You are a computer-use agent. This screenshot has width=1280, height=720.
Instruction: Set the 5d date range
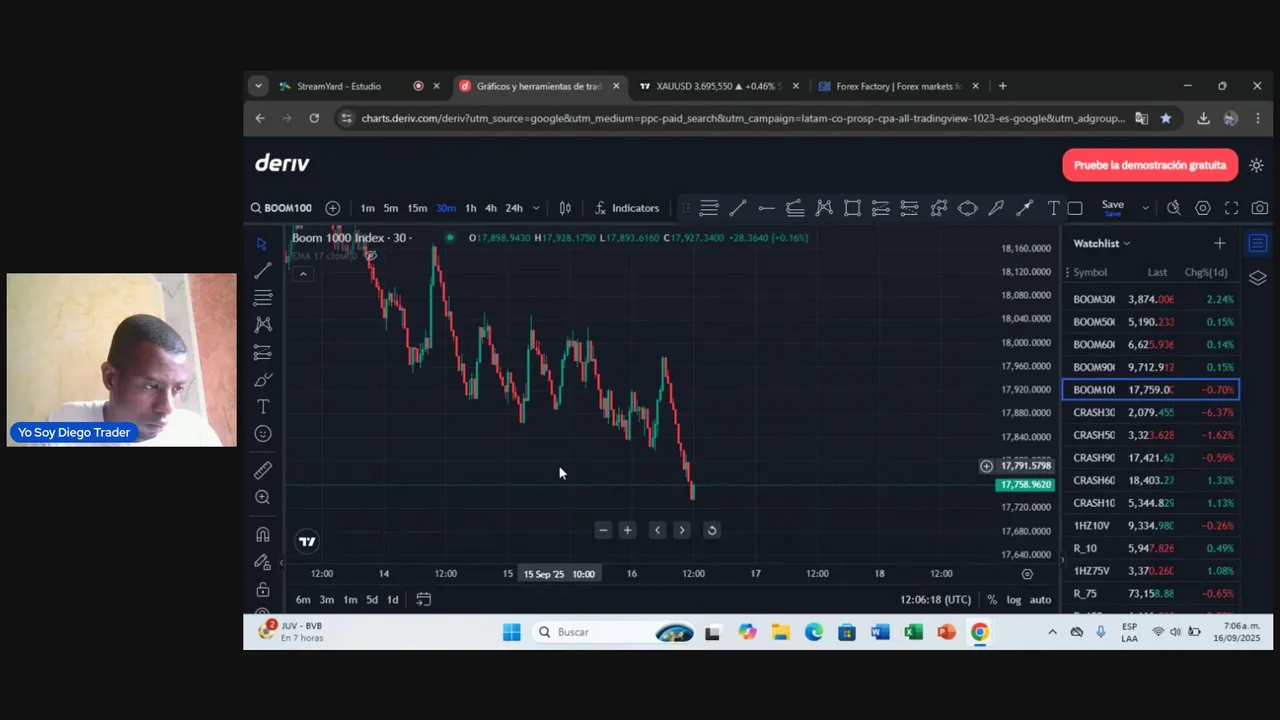click(x=372, y=600)
